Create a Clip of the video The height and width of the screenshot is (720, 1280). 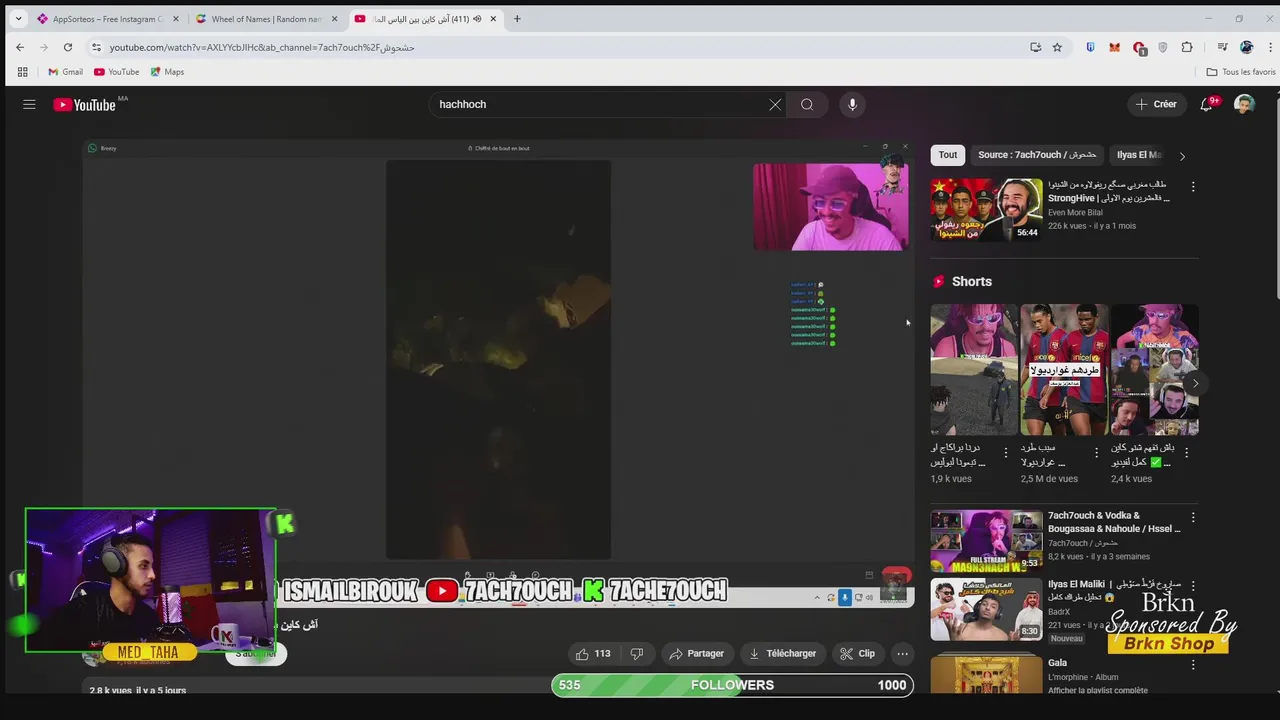pos(857,653)
